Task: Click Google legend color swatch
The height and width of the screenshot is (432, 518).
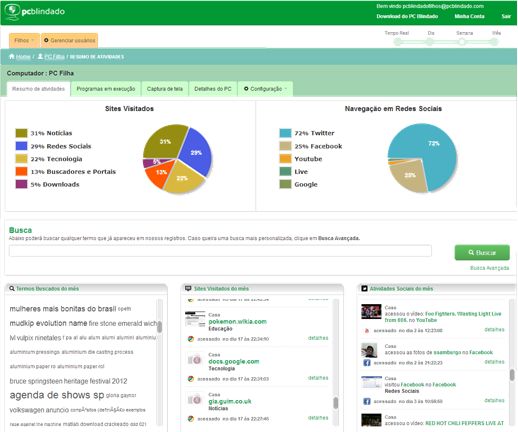Action: pos(285,184)
